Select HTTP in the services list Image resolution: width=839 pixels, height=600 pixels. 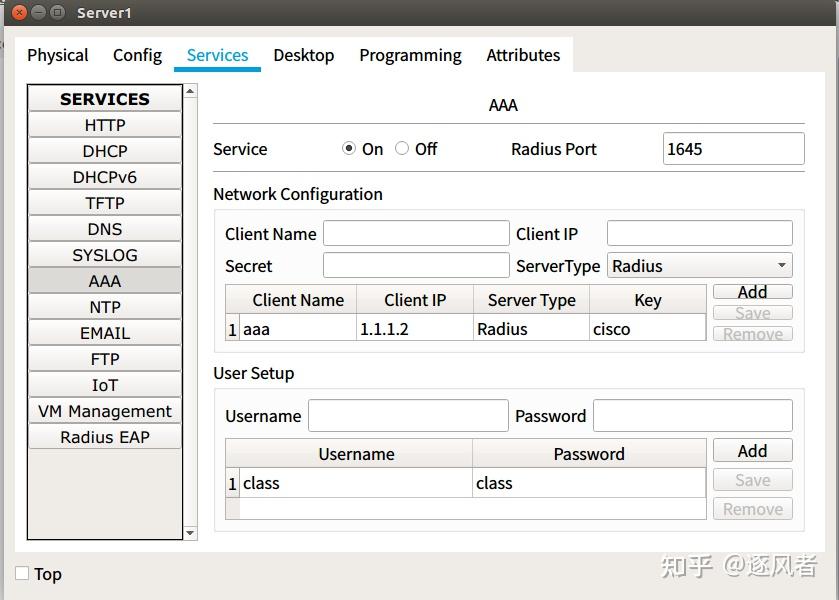pos(105,125)
